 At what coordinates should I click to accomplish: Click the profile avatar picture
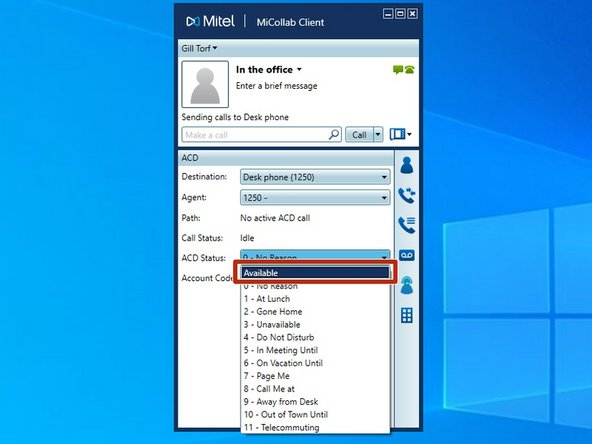point(205,84)
